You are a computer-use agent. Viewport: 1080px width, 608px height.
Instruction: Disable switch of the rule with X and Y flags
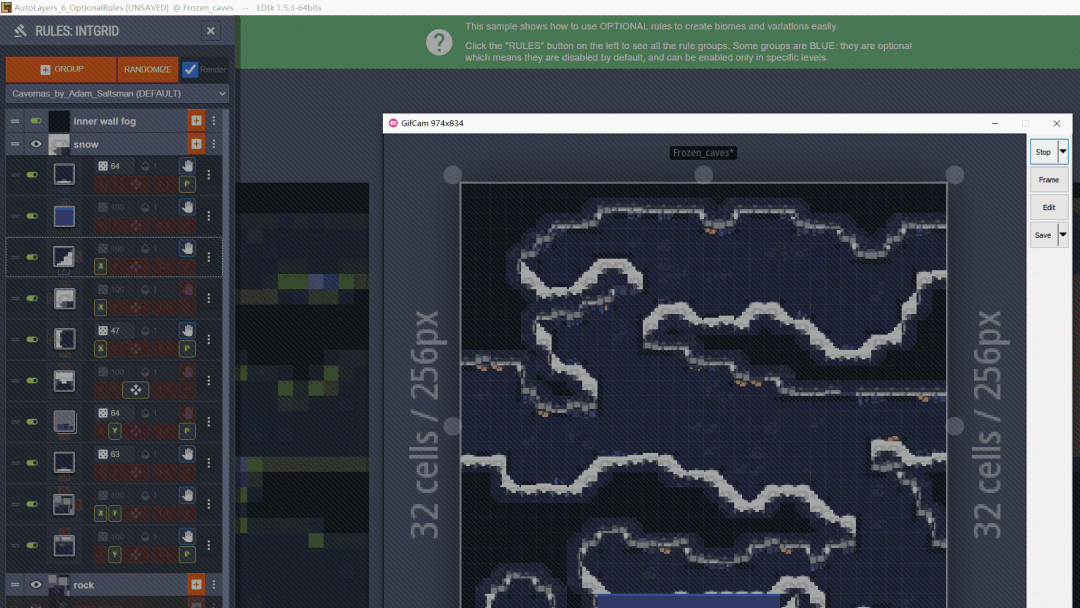pos(32,503)
